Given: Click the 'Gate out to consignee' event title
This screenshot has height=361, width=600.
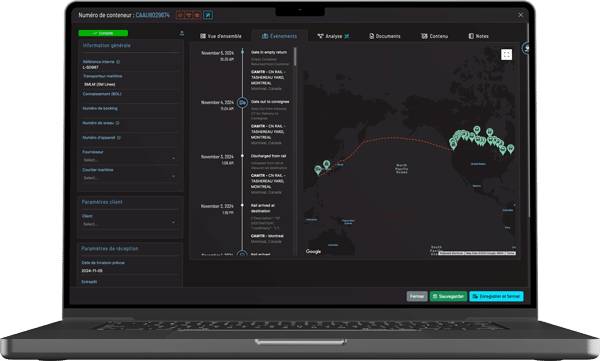Looking at the screenshot, I should [270, 102].
